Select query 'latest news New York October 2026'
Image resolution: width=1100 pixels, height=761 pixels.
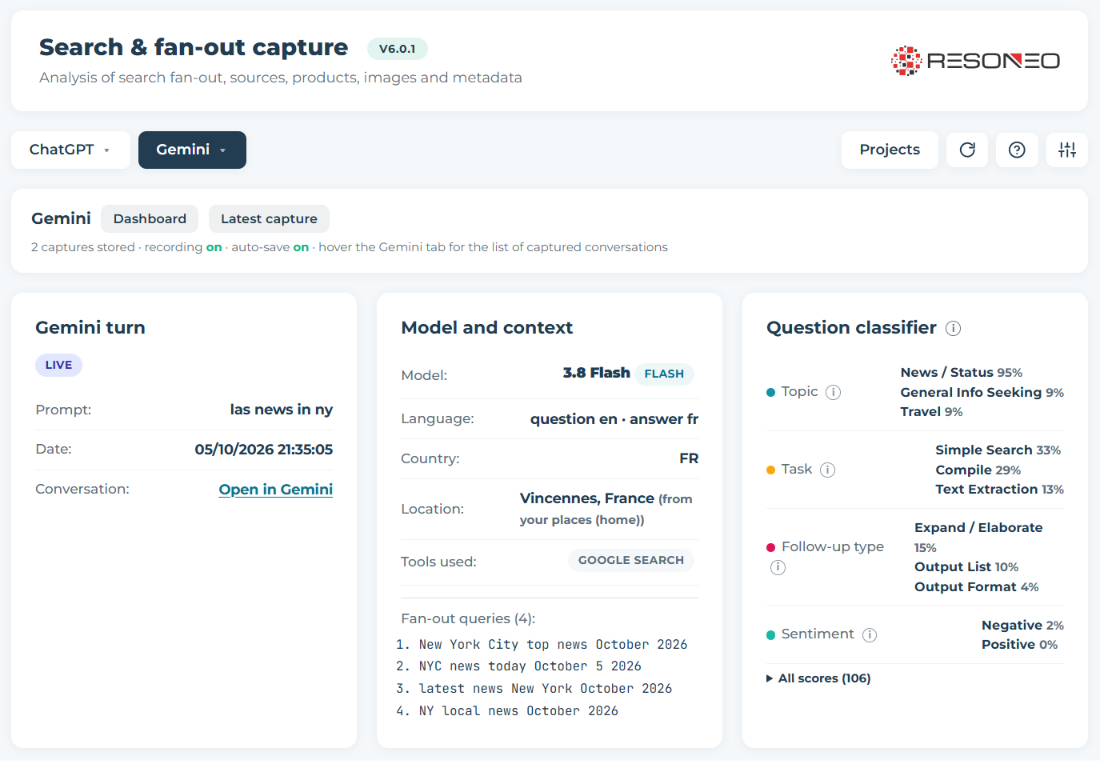coord(545,688)
